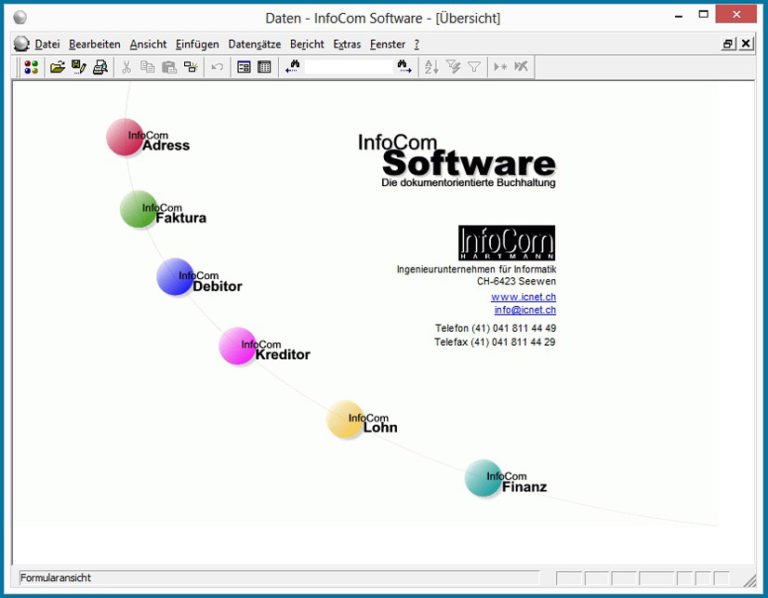The image size is (768, 598).
Task: Click the find next binoculars icon
Action: [x=404, y=67]
